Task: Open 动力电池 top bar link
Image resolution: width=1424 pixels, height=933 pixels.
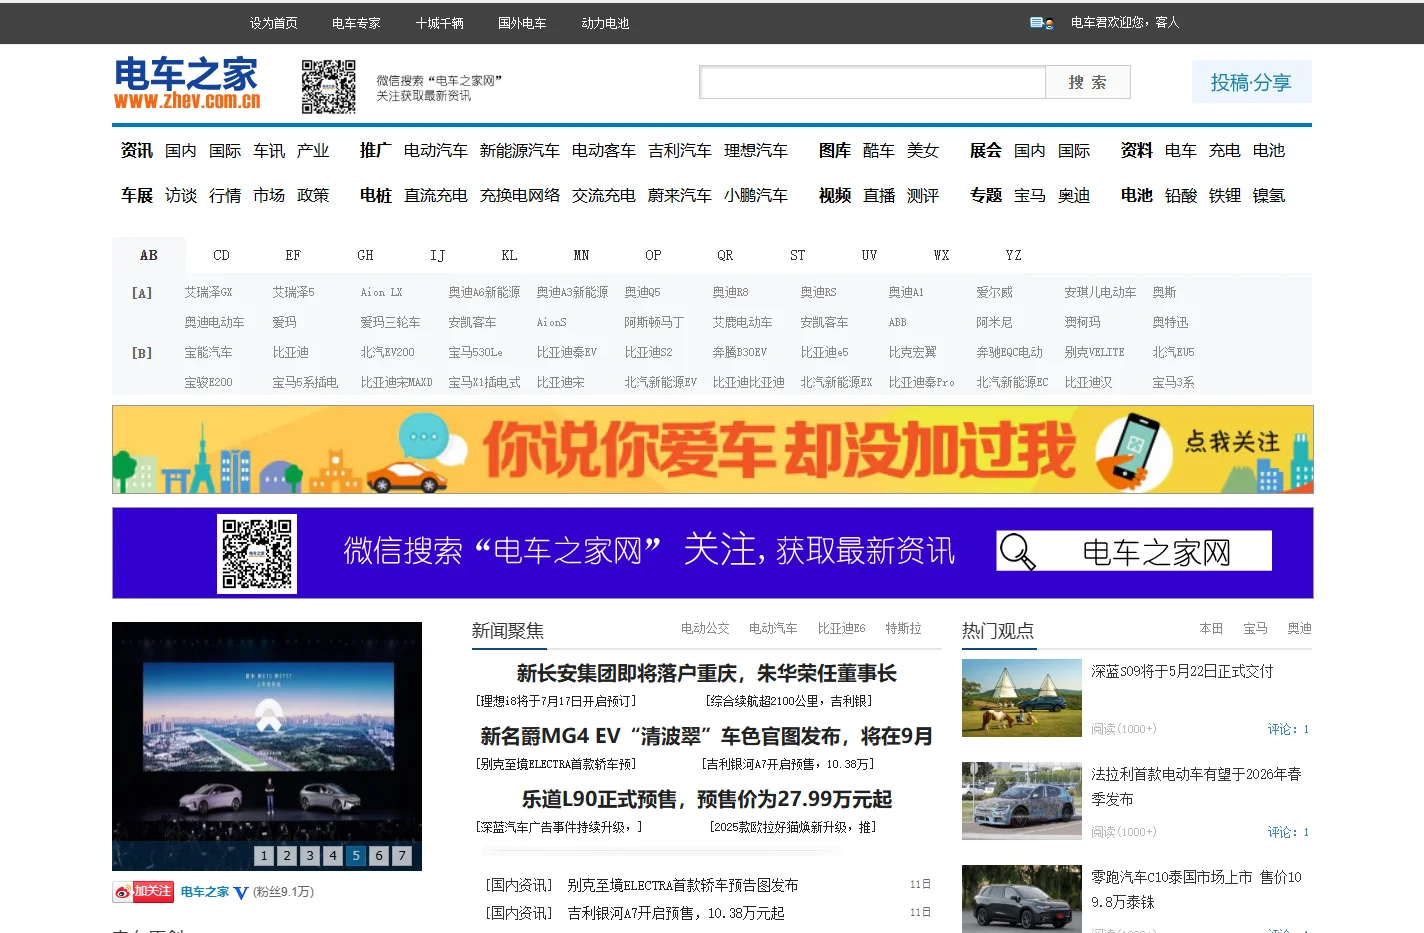Action: [x=605, y=22]
